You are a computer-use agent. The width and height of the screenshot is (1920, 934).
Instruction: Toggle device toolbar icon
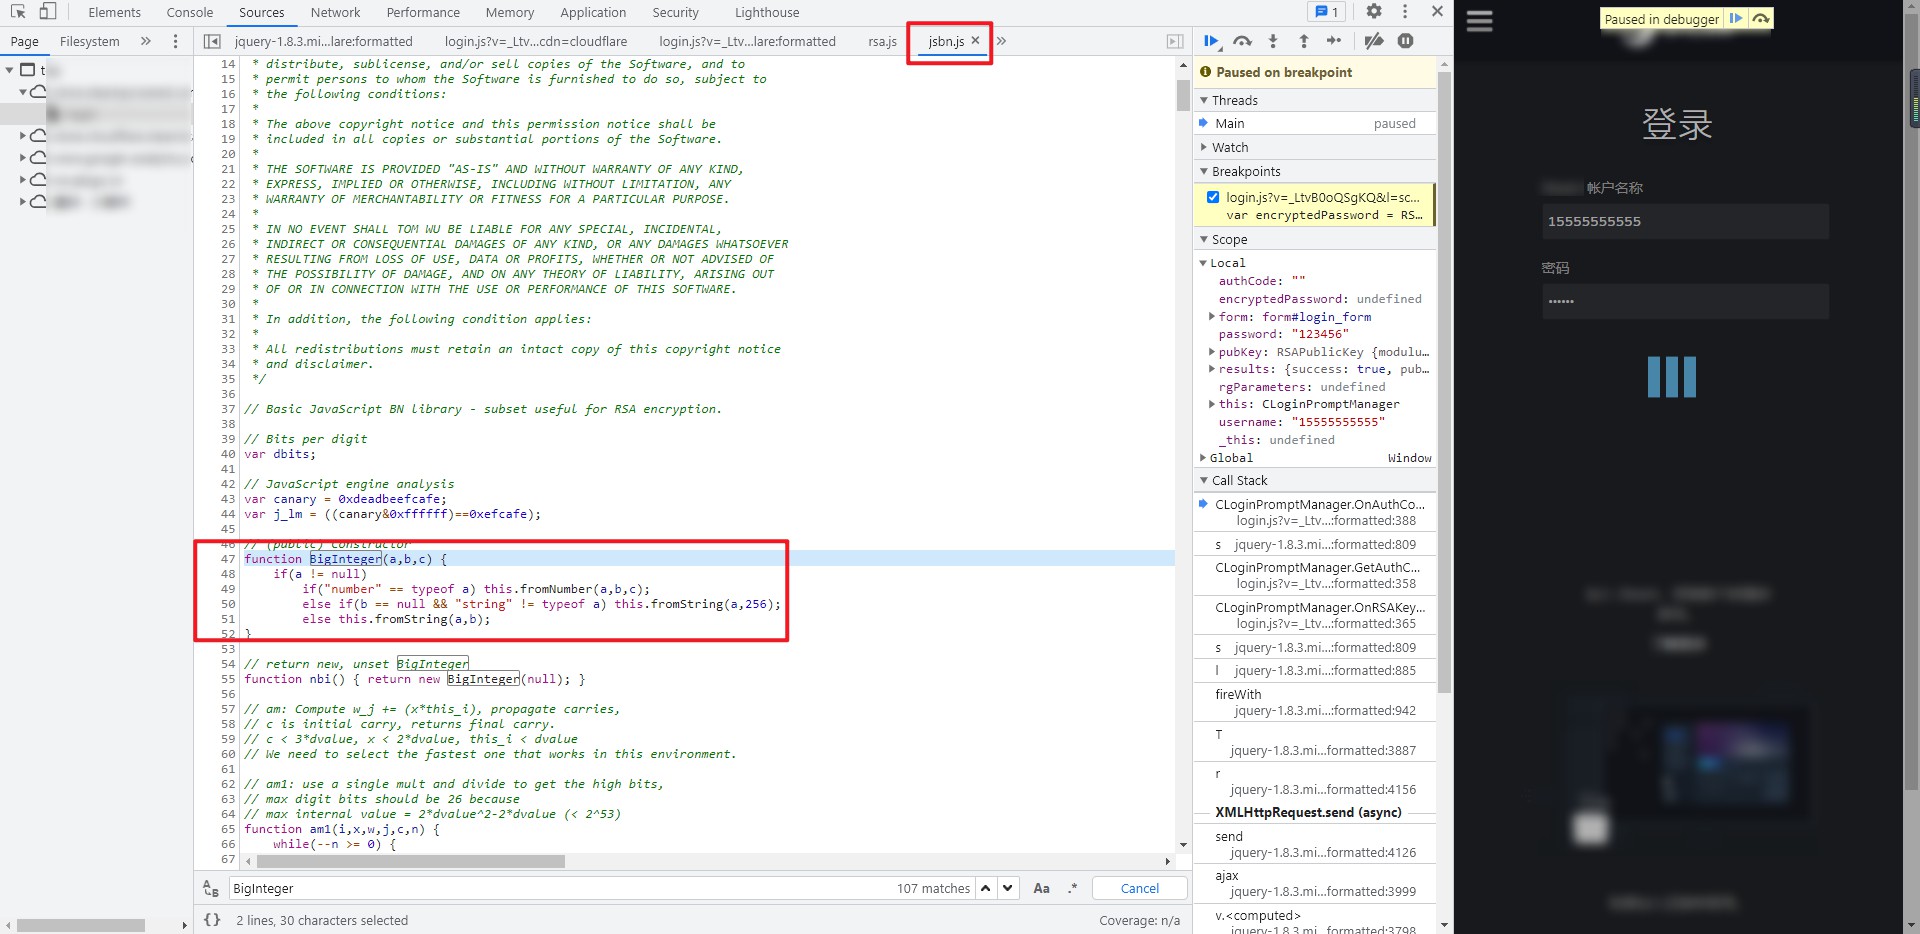[x=47, y=12]
